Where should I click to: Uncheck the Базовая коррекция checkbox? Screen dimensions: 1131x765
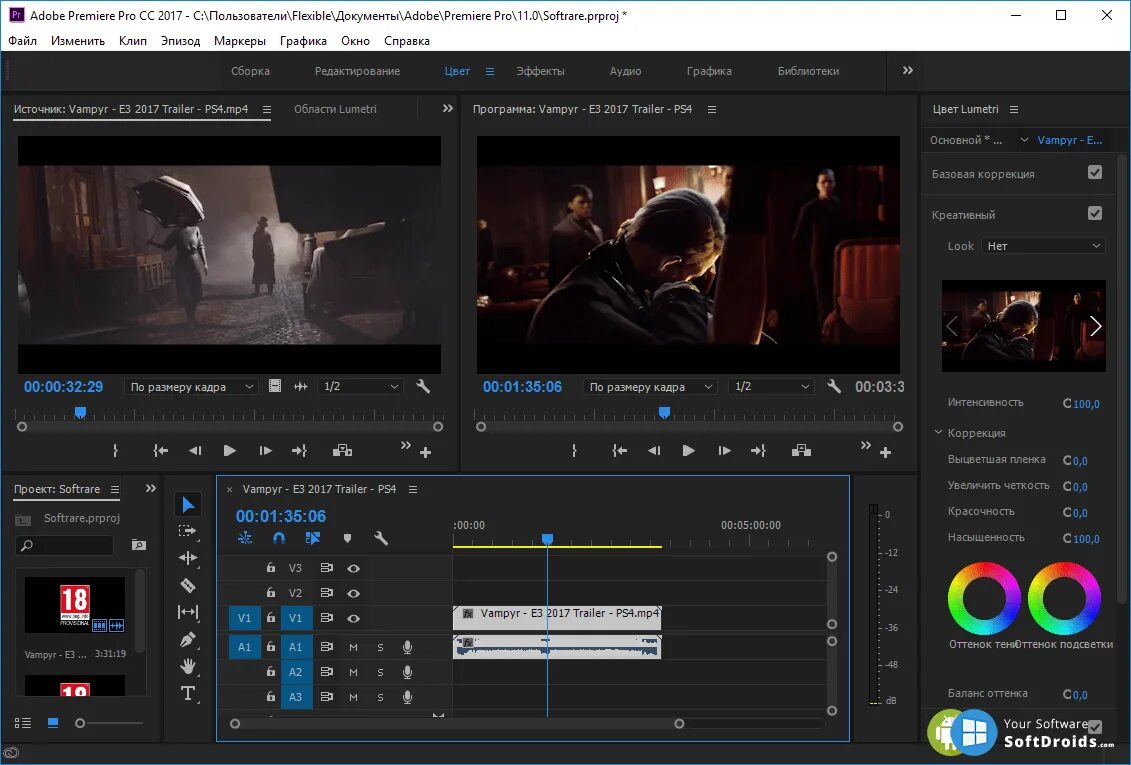tap(1095, 172)
